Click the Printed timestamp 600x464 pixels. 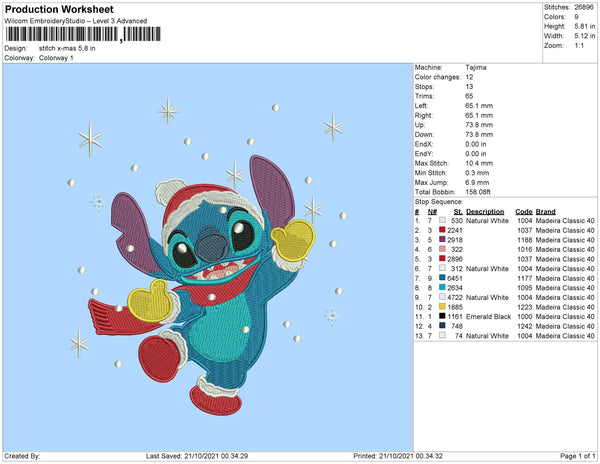[398, 456]
